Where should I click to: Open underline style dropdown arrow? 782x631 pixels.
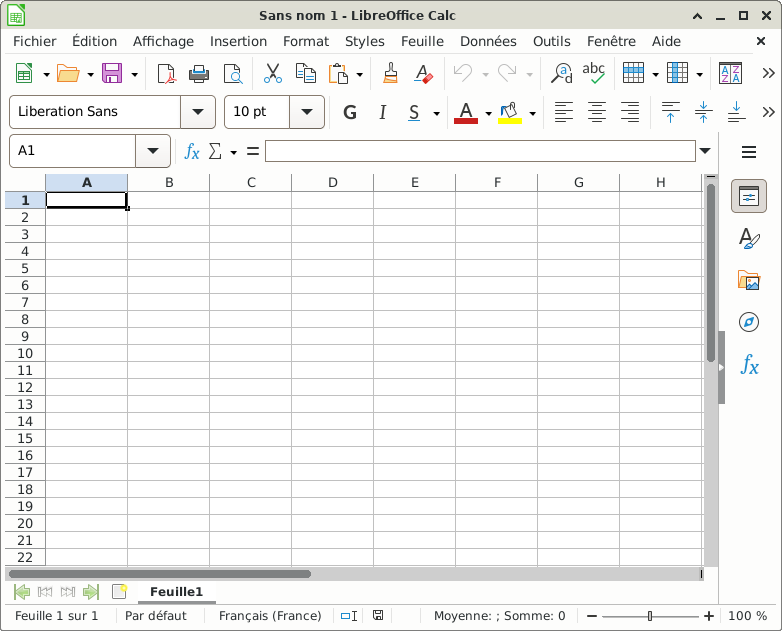coord(436,114)
